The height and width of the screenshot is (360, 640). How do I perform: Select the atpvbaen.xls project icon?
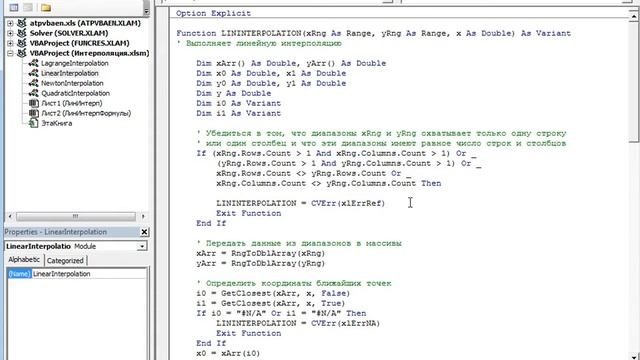pyautogui.click(x=22, y=23)
